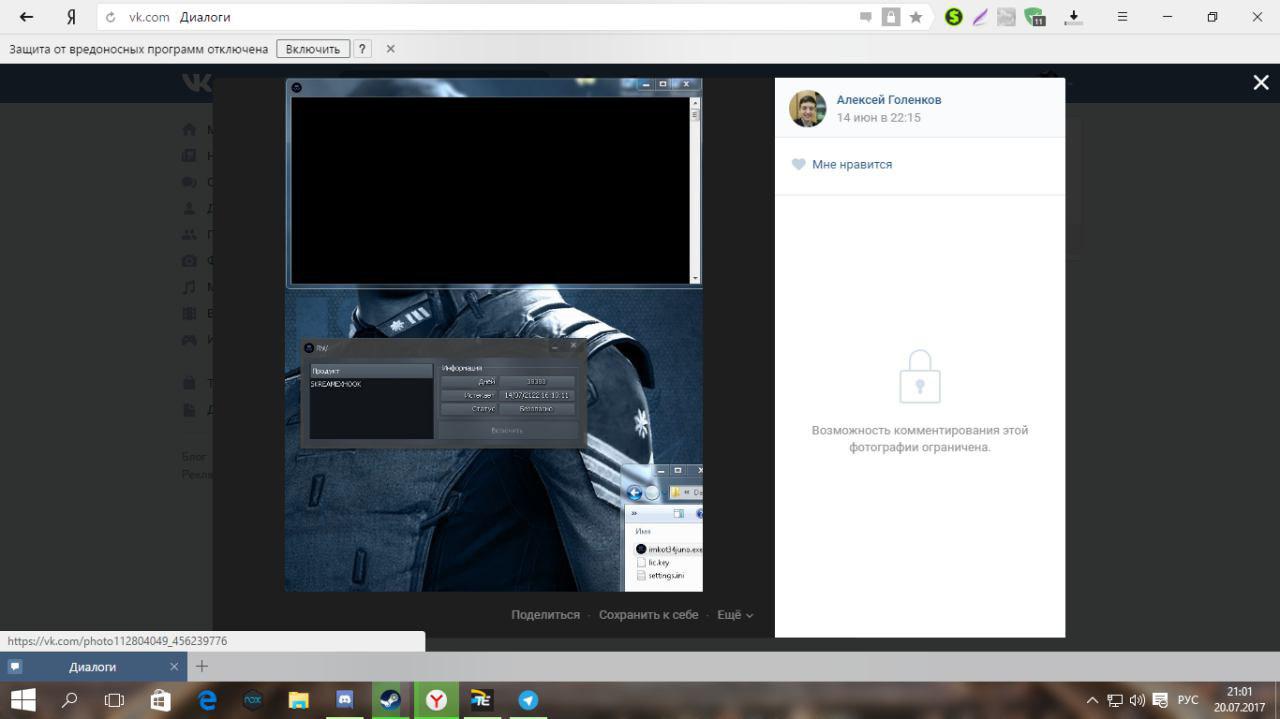Image resolution: width=1280 pixels, height=719 pixels.
Task: Open the TE app on the taskbar
Action: 482,700
